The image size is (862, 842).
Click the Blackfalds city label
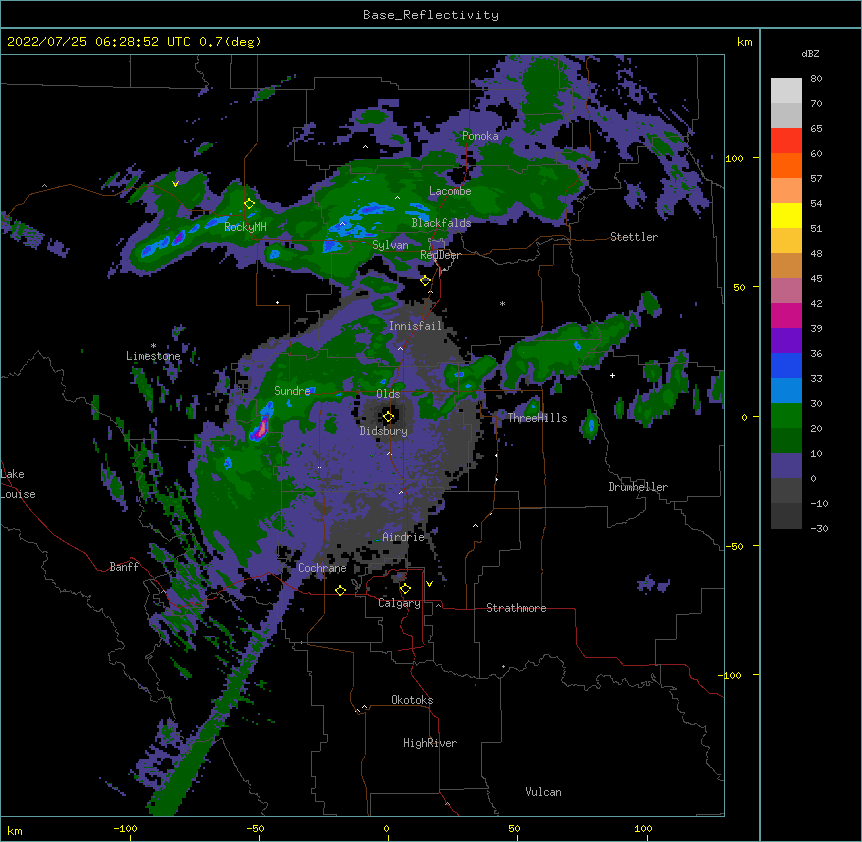[441, 223]
